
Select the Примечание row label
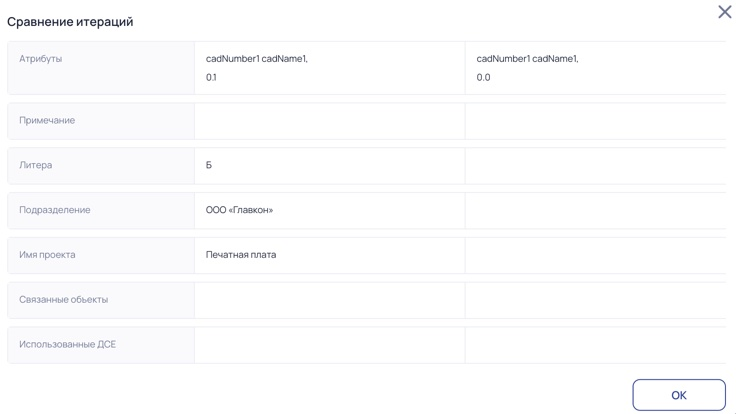pos(47,120)
